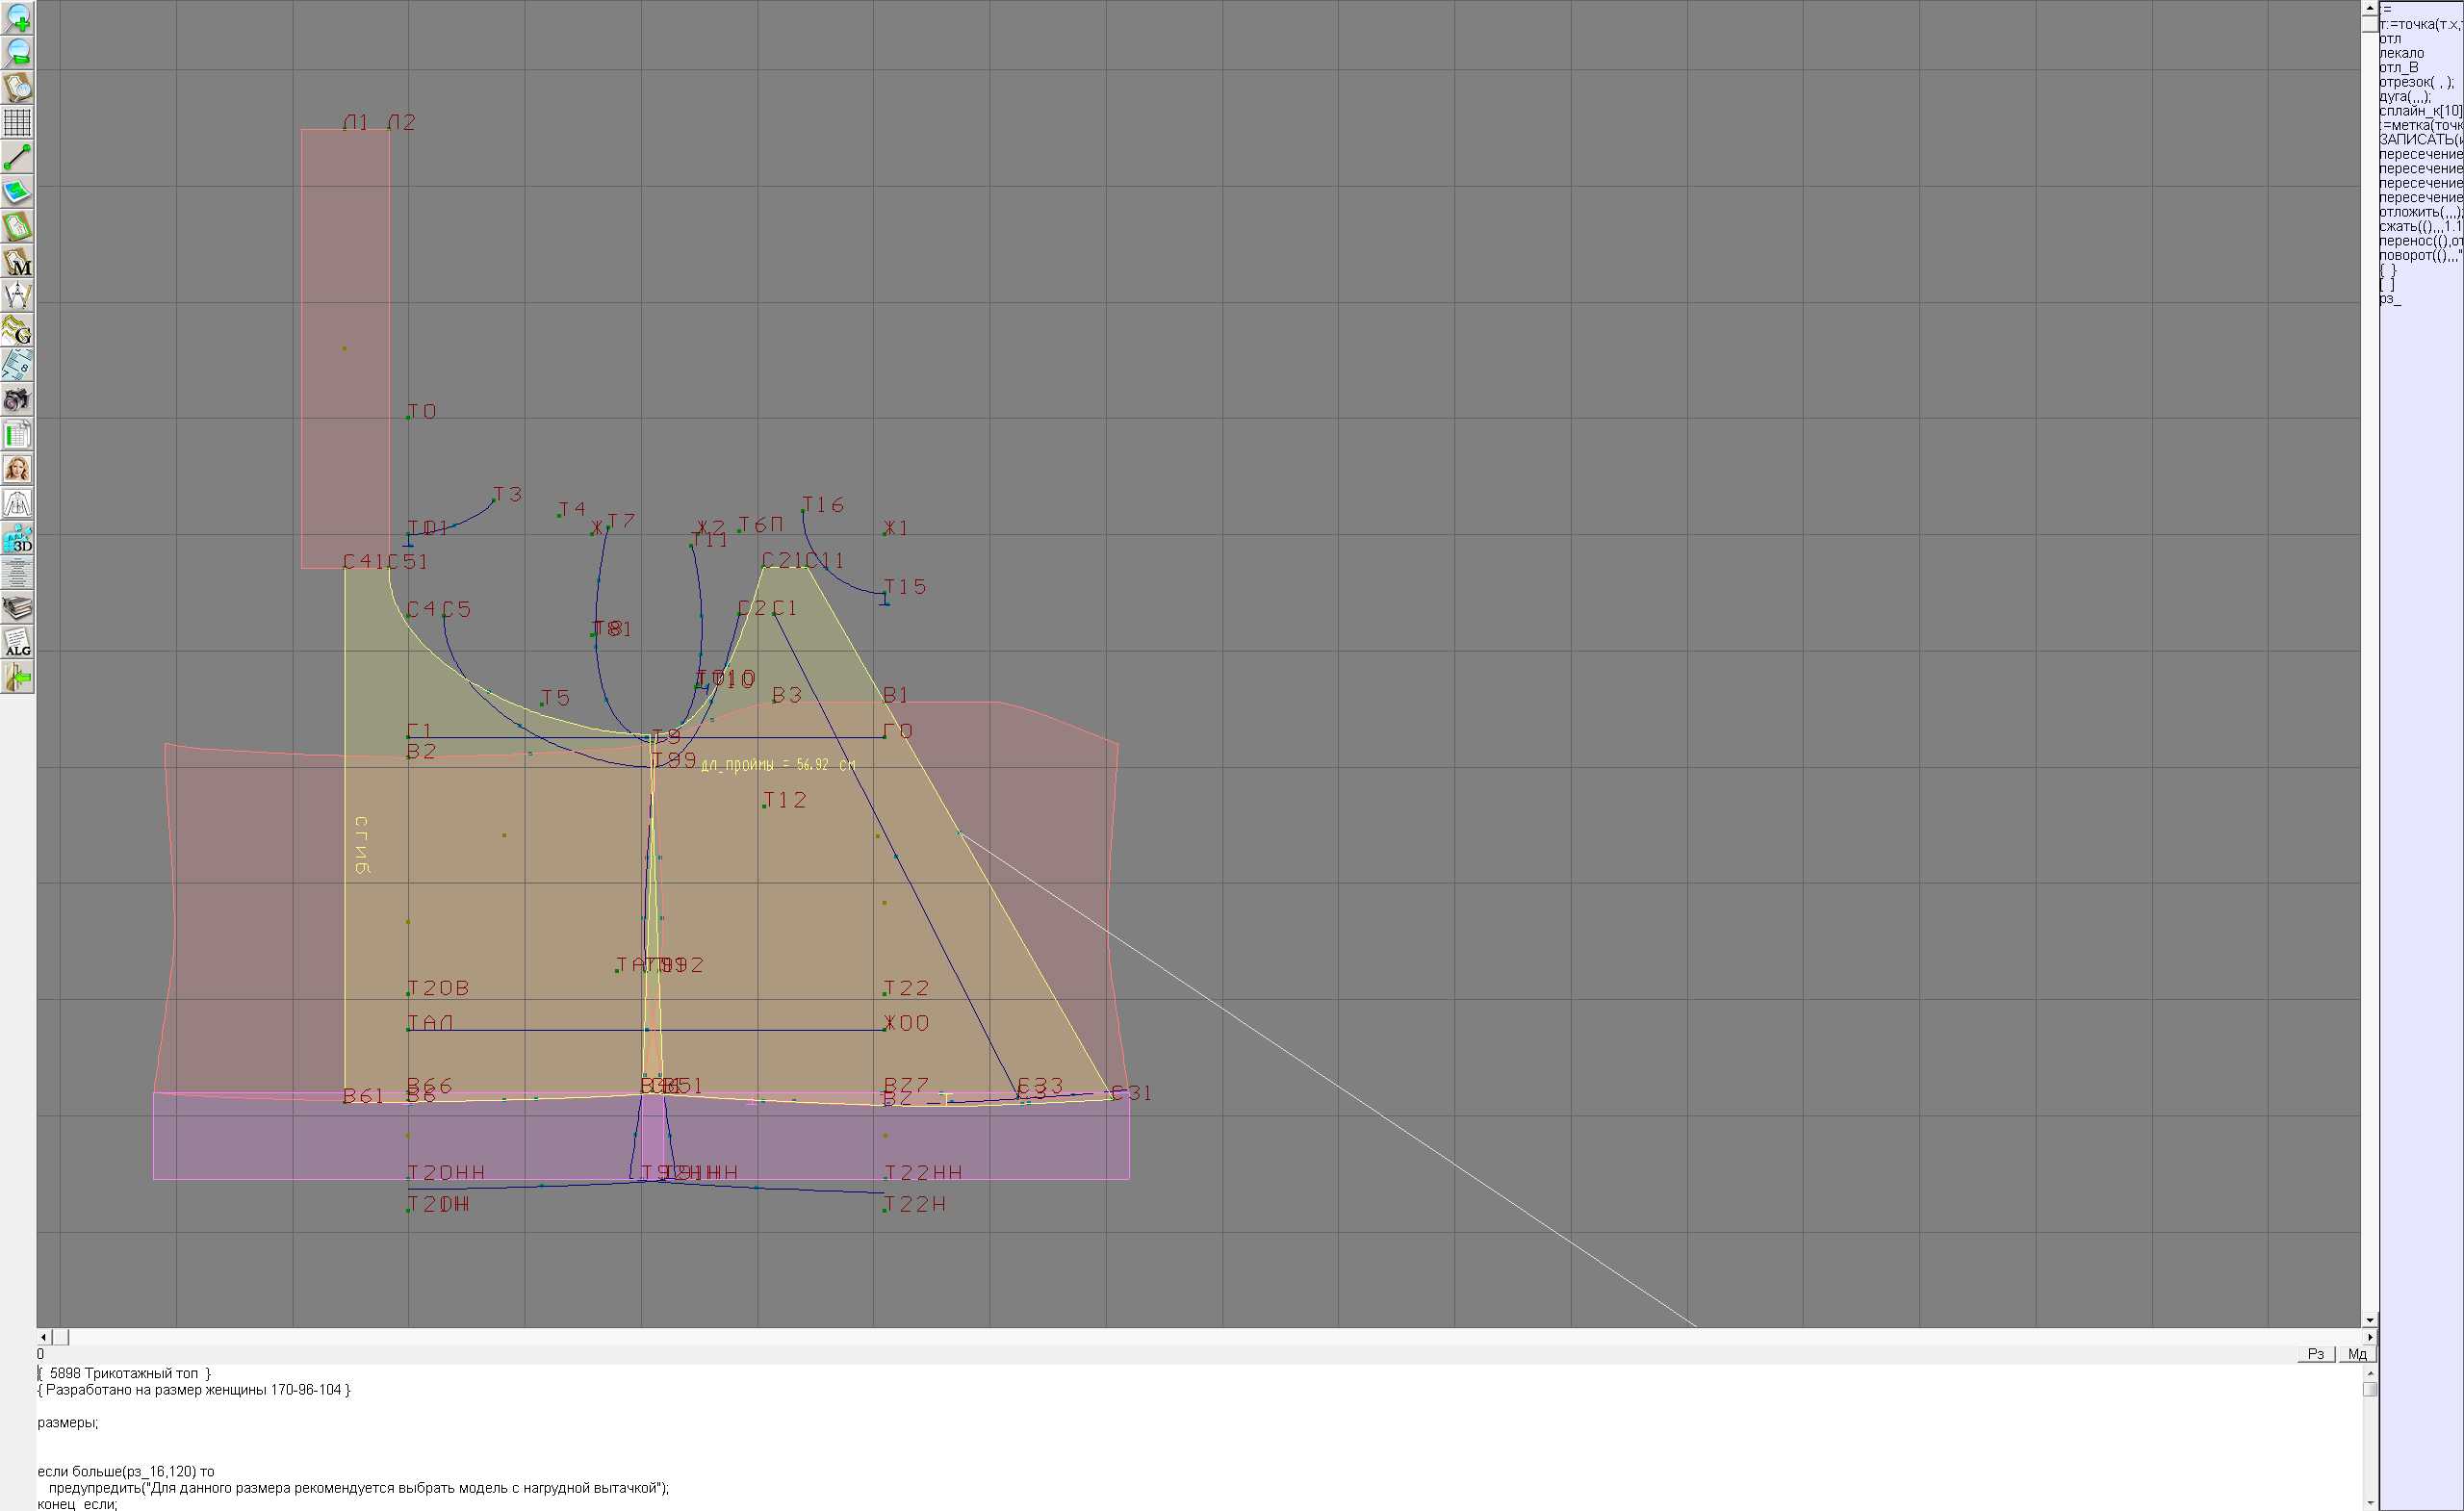Click the zoom in magnifier icon

click(17, 18)
